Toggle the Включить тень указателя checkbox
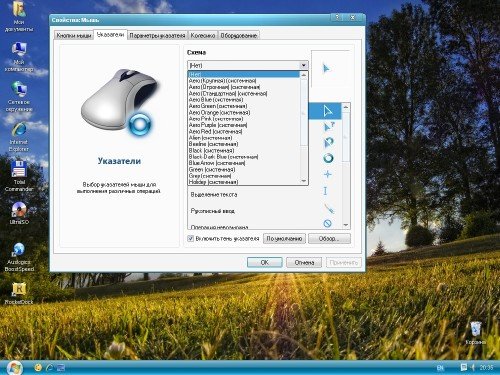 coord(191,238)
